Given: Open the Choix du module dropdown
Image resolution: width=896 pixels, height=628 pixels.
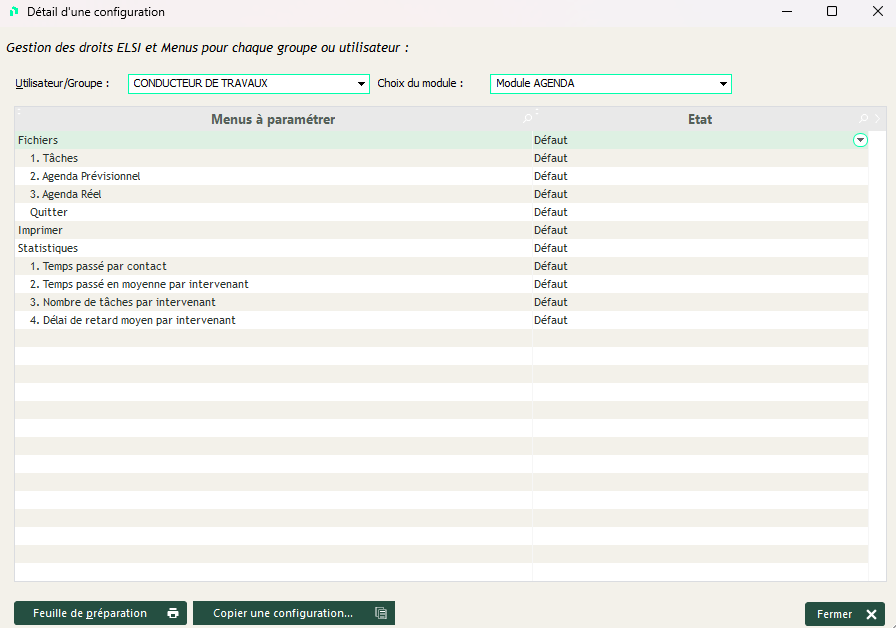Looking at the screenshot, I should click(x=723, y=84).
